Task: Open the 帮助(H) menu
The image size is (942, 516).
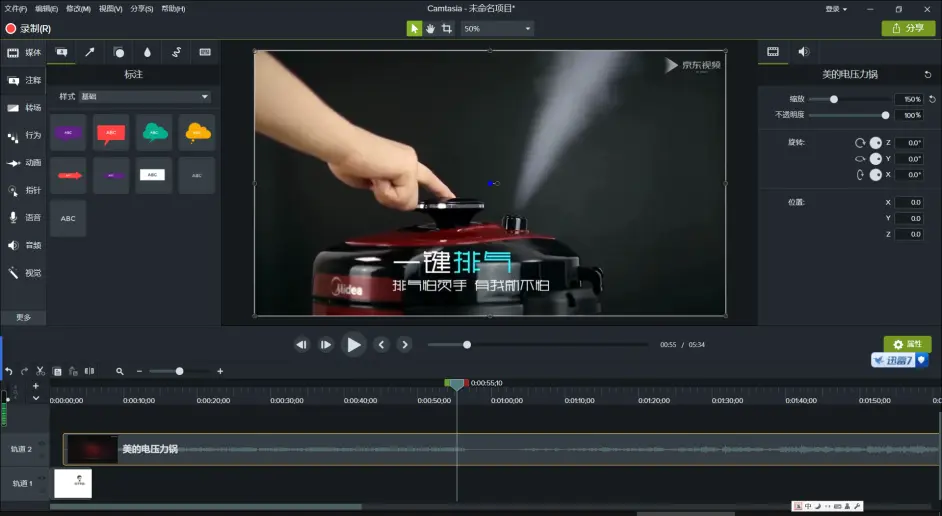Action: coord(174,8)
